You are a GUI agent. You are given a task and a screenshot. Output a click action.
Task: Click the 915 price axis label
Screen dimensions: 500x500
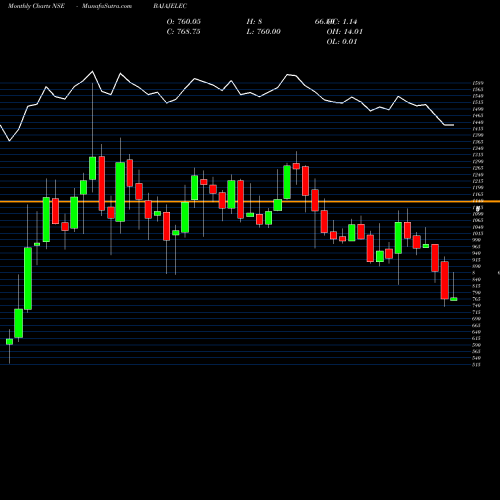(x=477, y=260)
